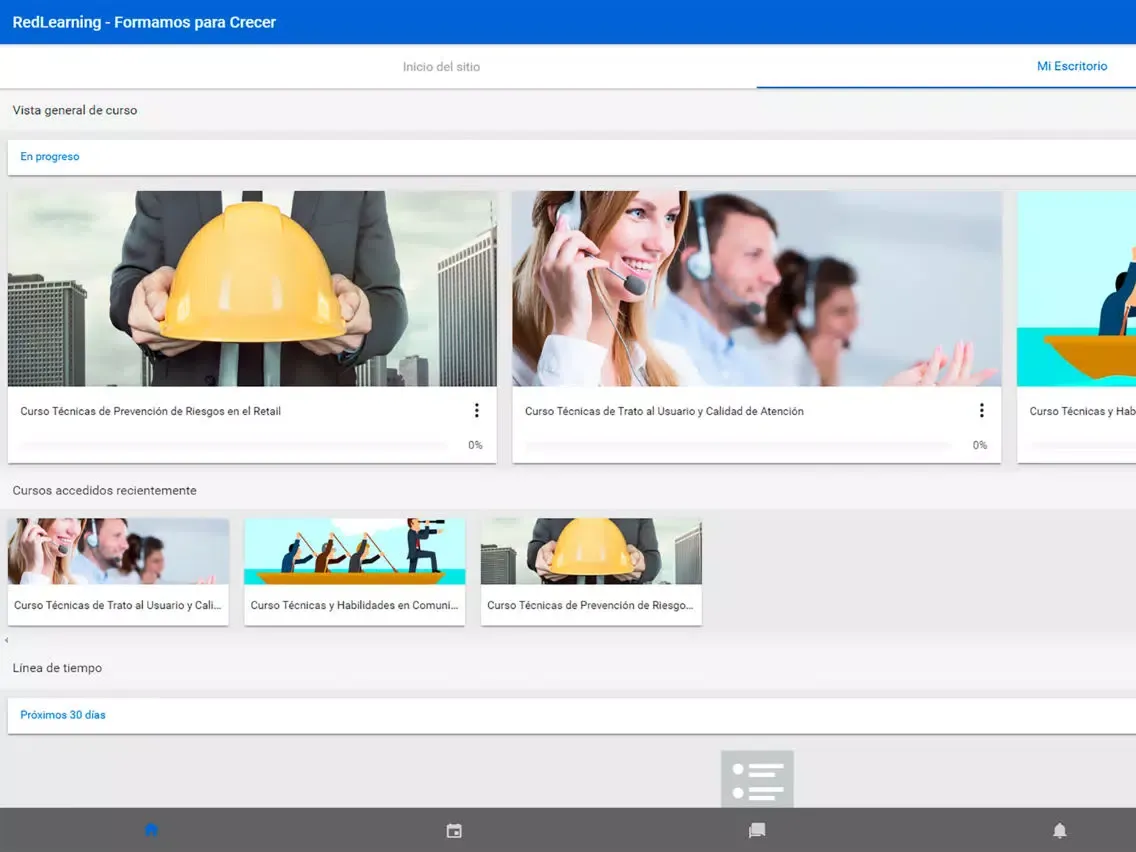The height and width of the screenshot is (852, 1136).
Task: Open the calendar icon in bottom bar
Action: pos(454,830)
